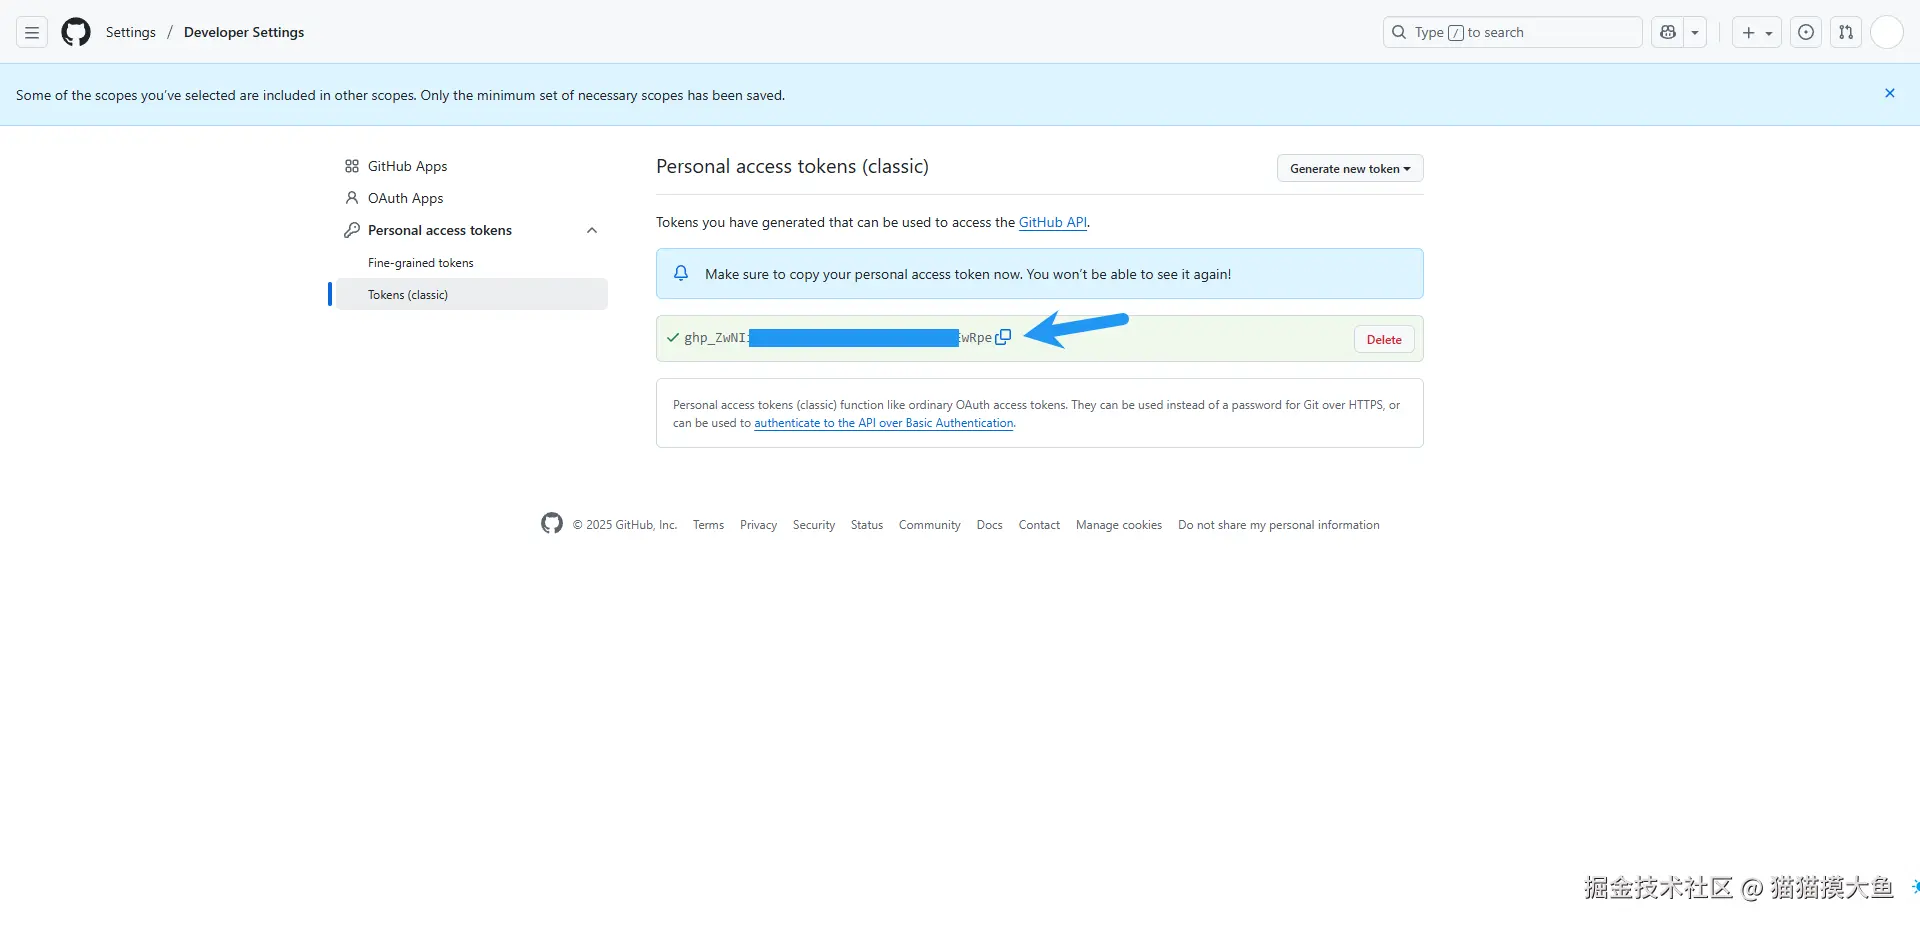Select Personal access tokens sidebar item
Image resolution: width=1920 pixels, height=927 pixels.
coord(440,230)
